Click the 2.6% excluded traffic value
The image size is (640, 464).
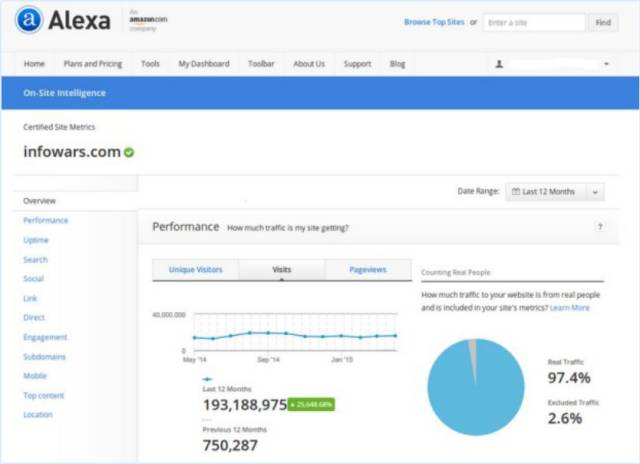(565, 418)
